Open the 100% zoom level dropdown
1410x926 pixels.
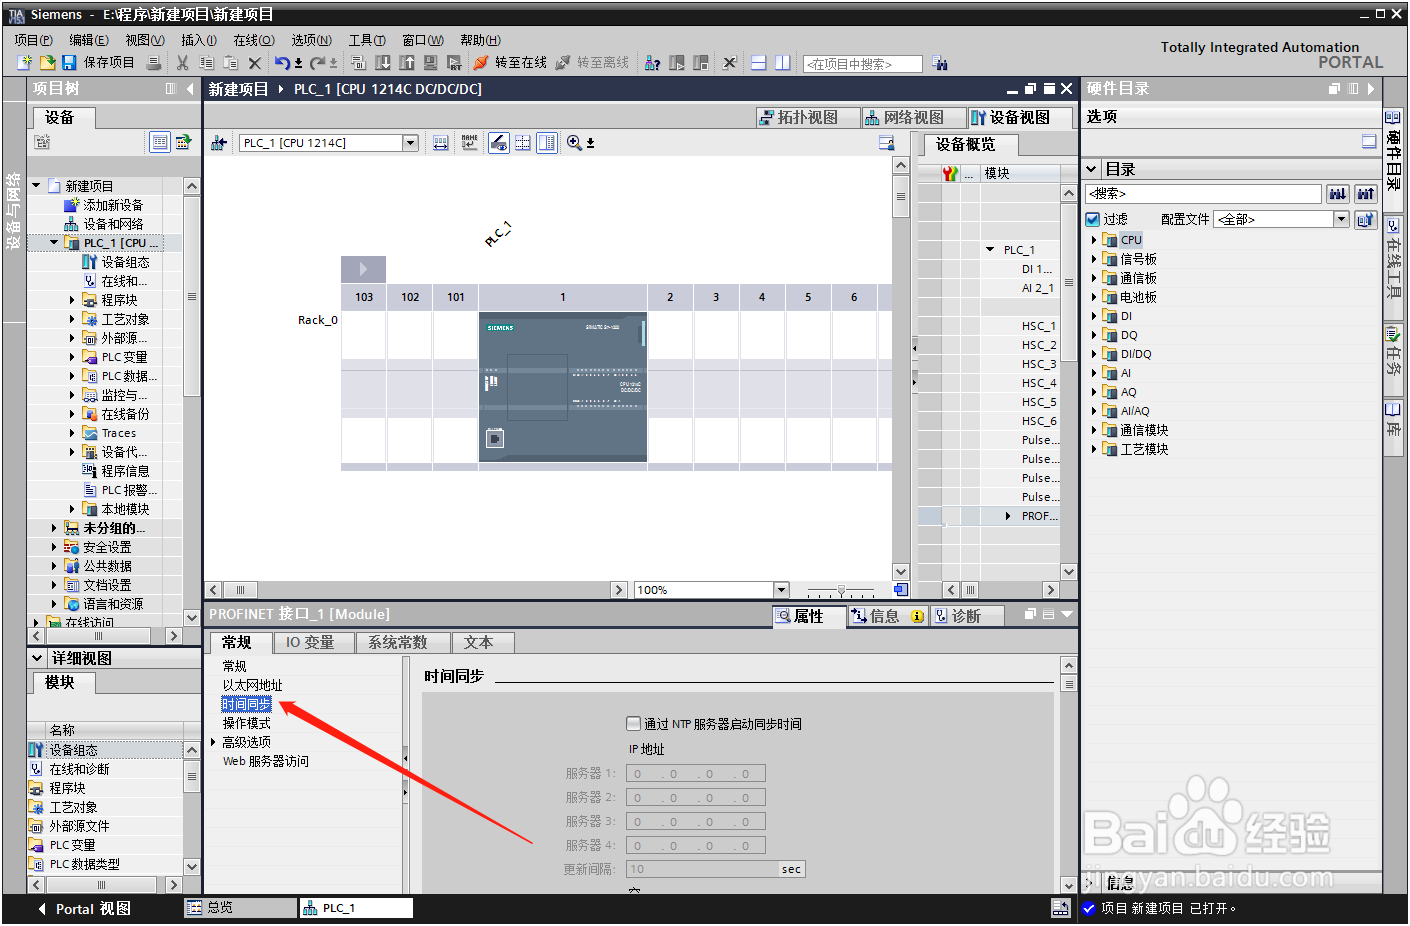click(x=782, y=590)
